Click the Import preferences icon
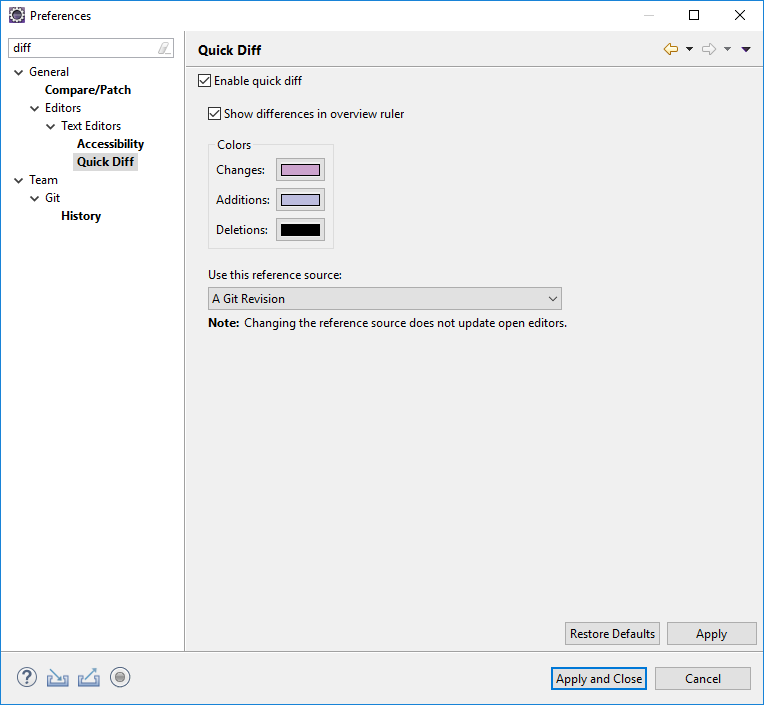Image resolution: width=764 pixels, height=705 pixels. point(58,678)
